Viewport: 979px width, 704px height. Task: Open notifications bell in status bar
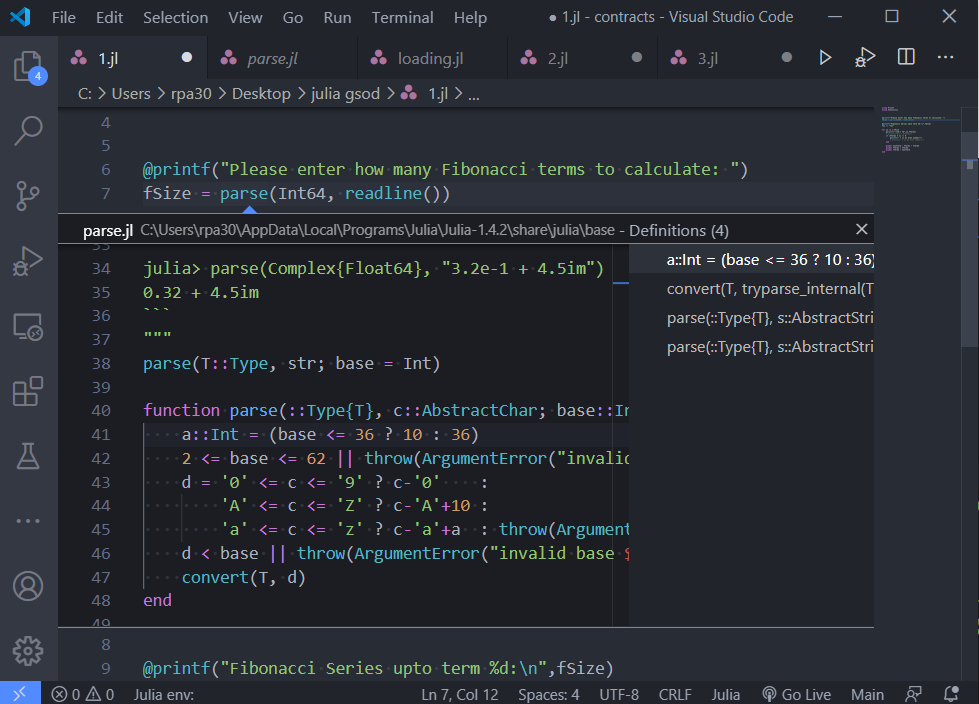coord(952,694)
